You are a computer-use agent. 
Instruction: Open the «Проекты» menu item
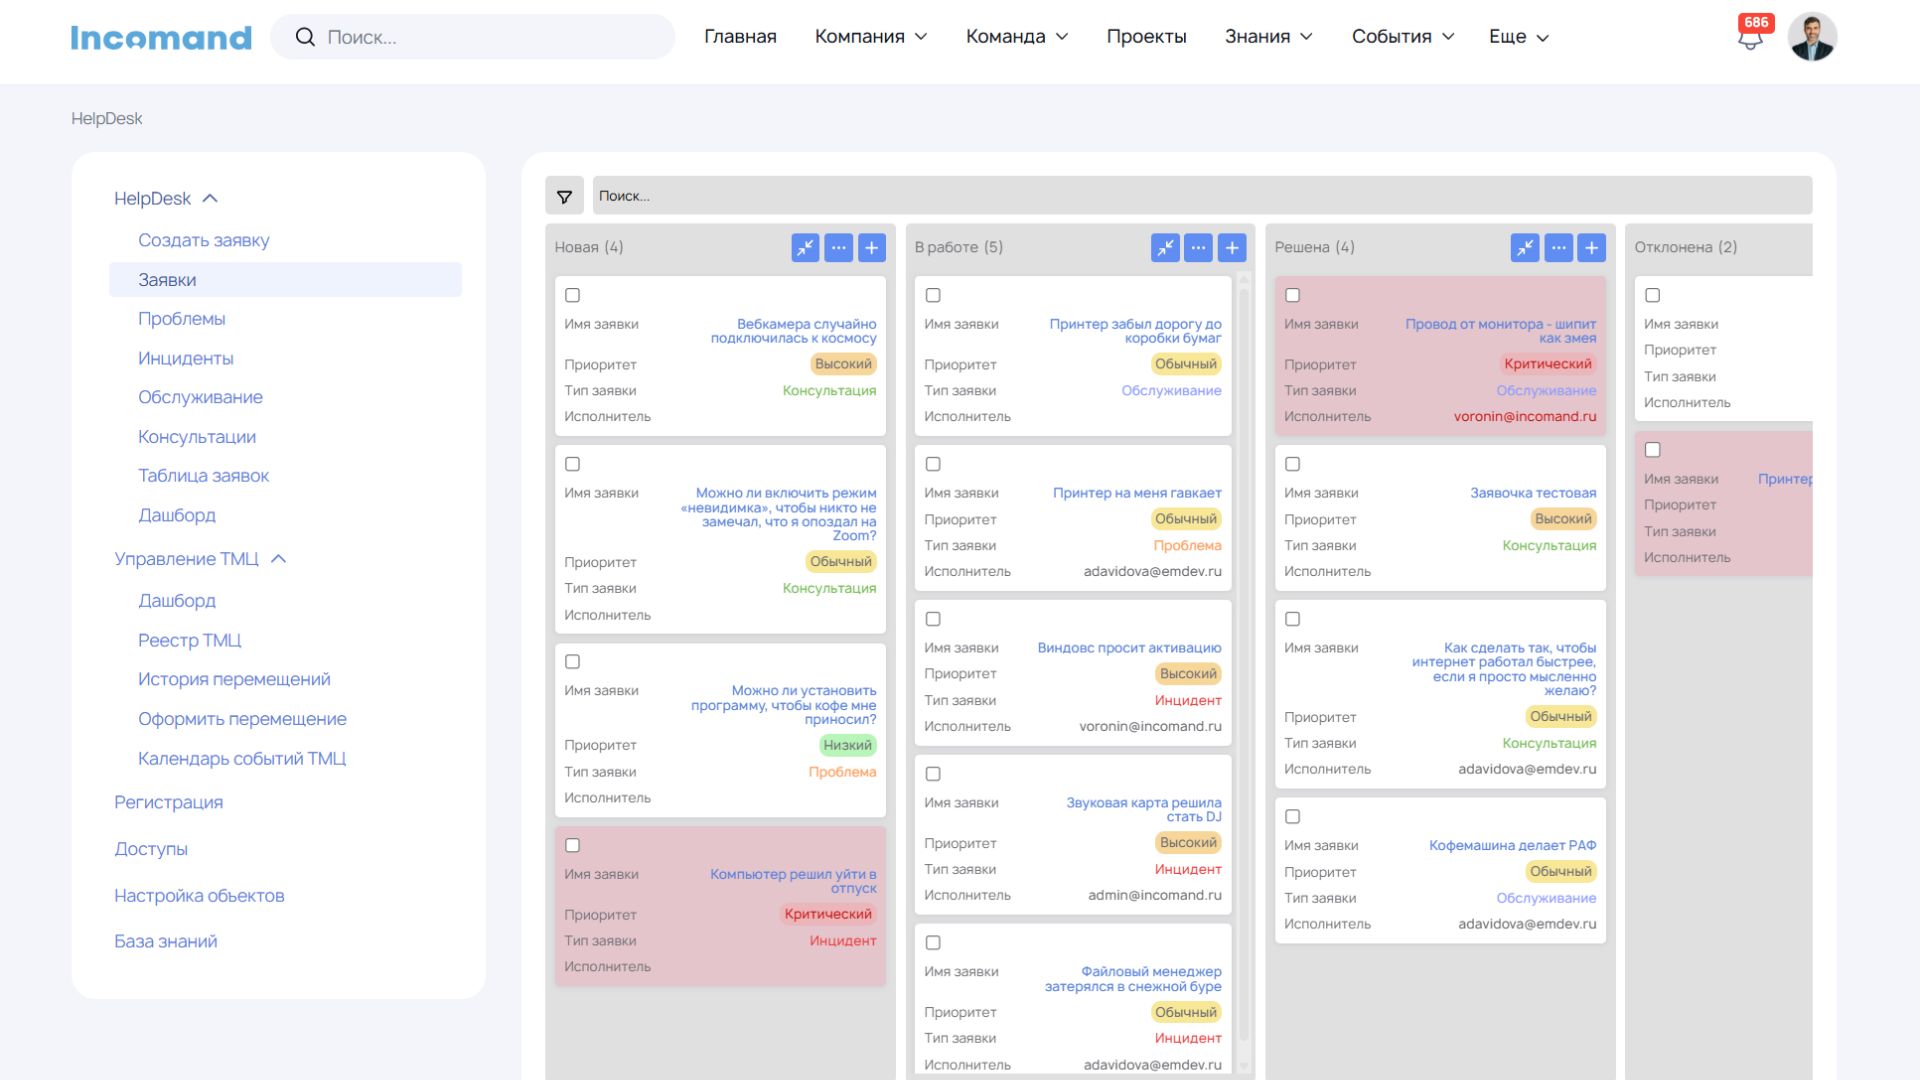tap(1146, 36)
